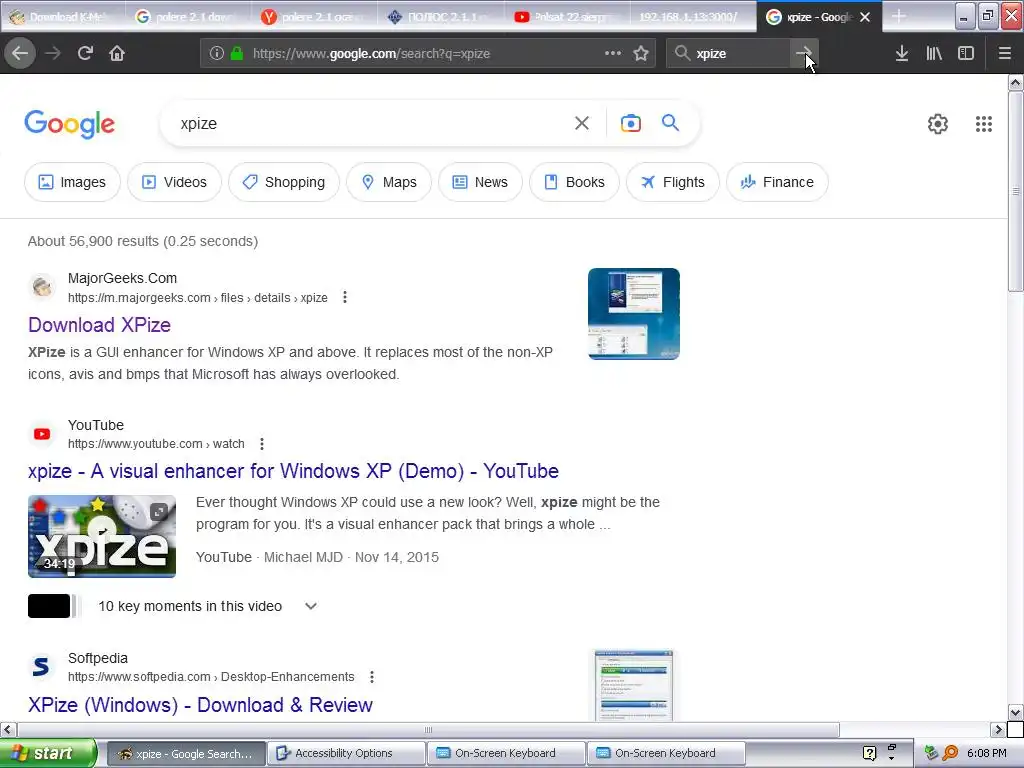Open page actions three-dot menu in address bar
Image resolution: width=1024 pixels, height=768 pixels.
(613, 53)
